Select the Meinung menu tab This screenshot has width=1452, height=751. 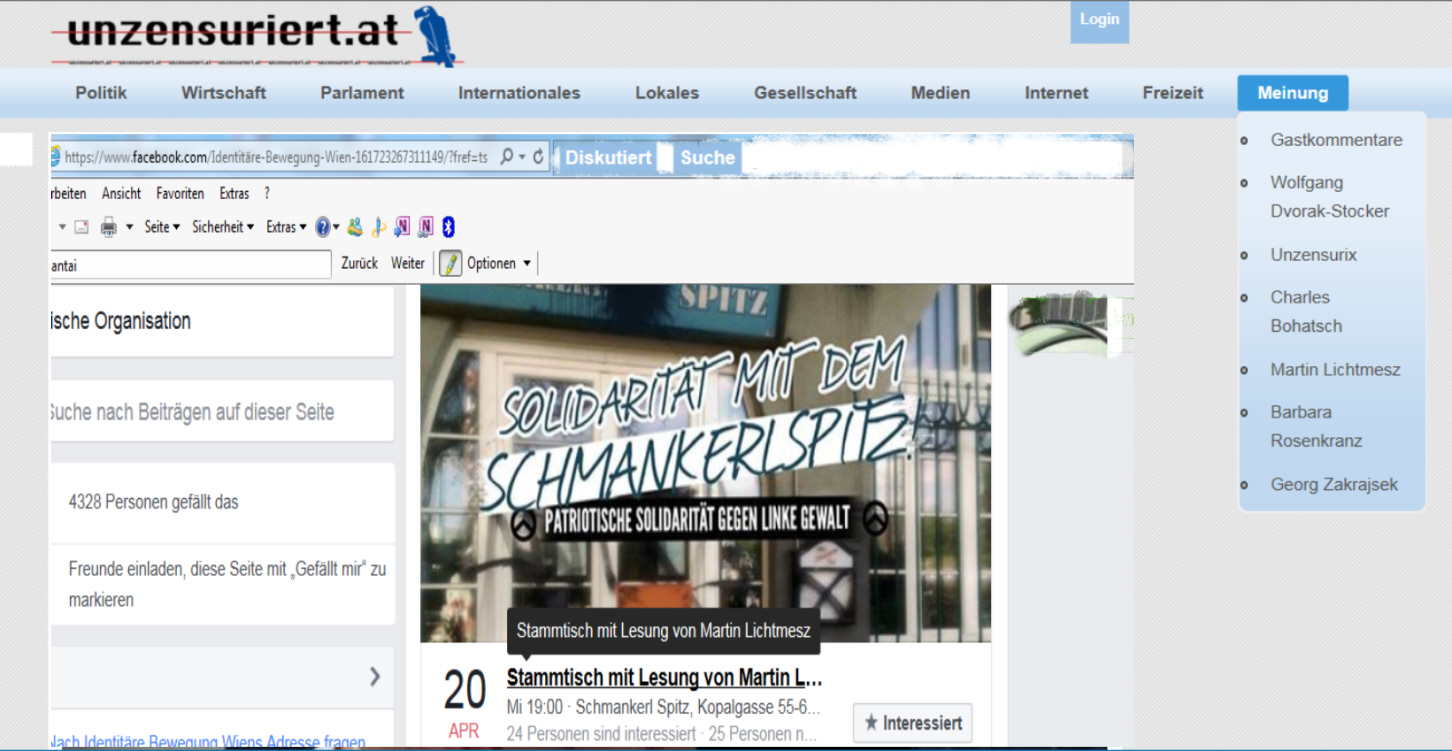pos(1292,93)
